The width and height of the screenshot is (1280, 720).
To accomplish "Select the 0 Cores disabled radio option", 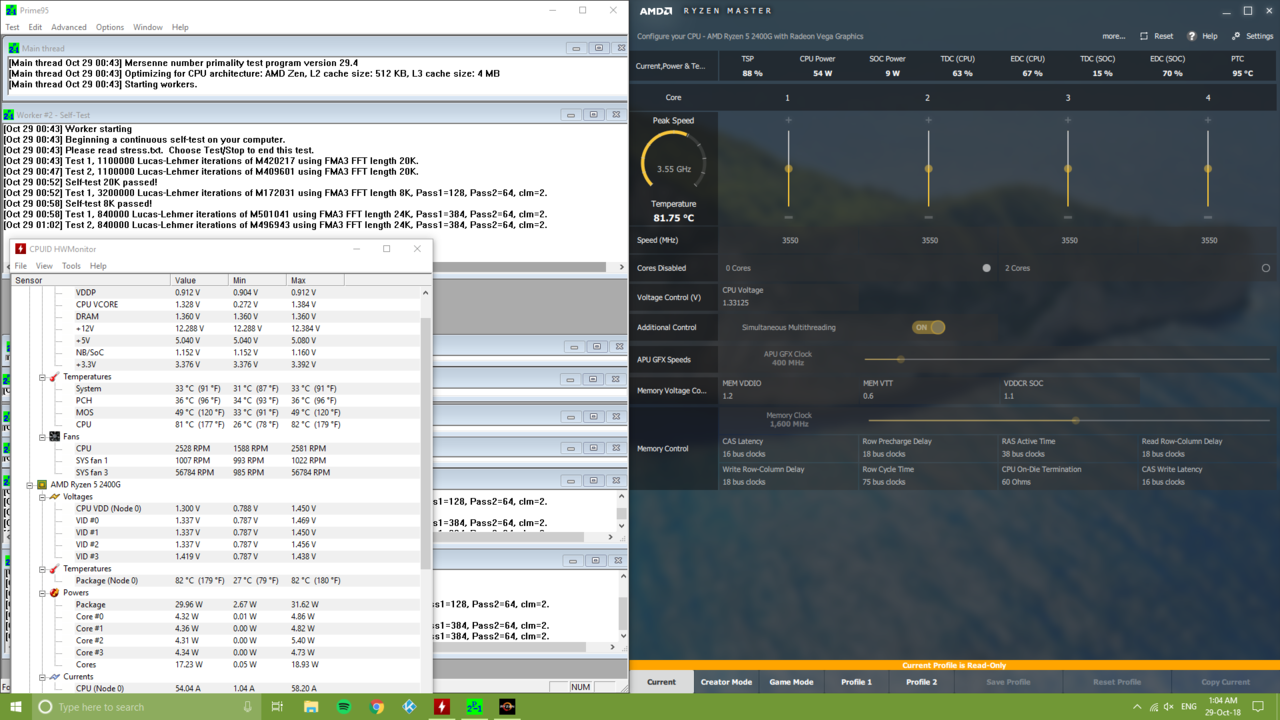I will pyautogui.click(x=986, y=268).
